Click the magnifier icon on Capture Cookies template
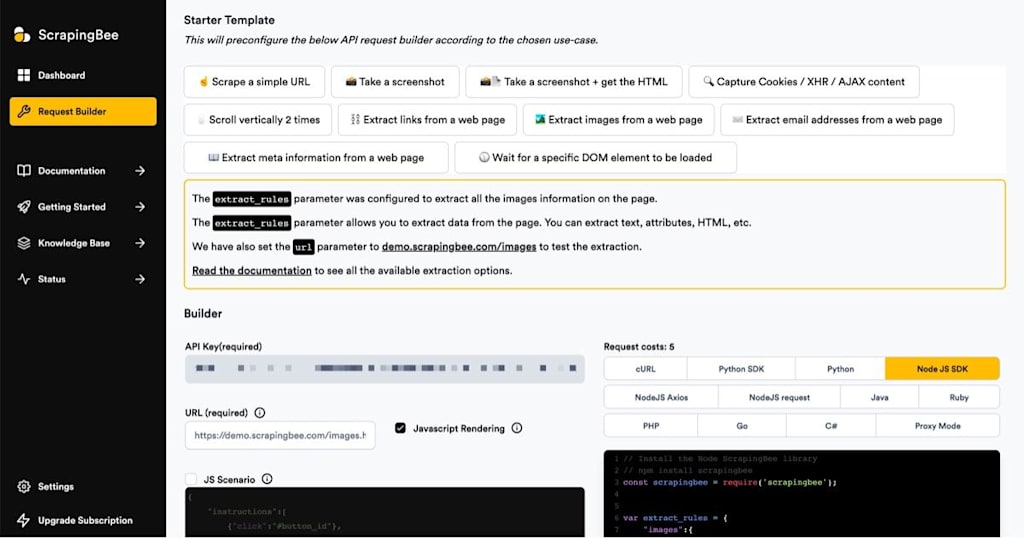The width and height of the screenshot is (1024, 538). click(x=708, y=82)
